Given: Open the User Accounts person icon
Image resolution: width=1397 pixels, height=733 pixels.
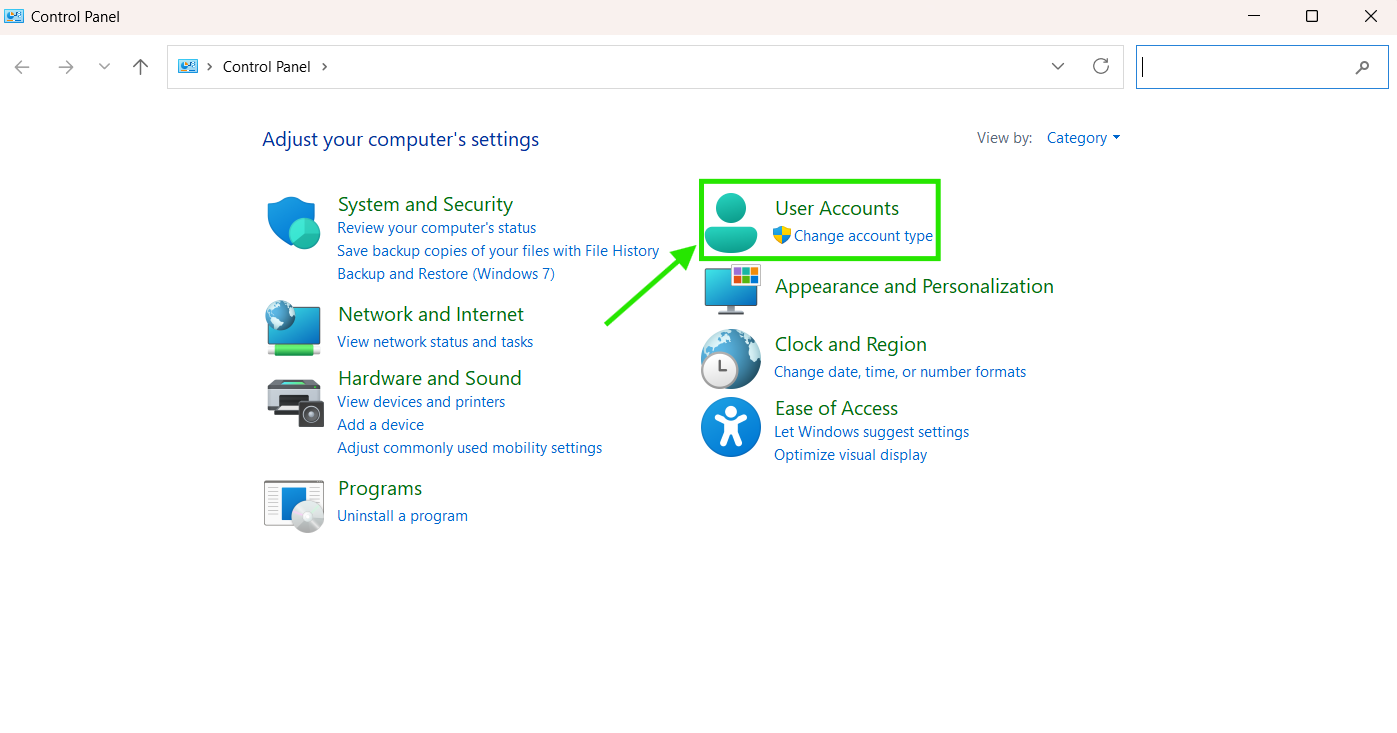Looking at the screenshot, I should (x=731, y=223).
